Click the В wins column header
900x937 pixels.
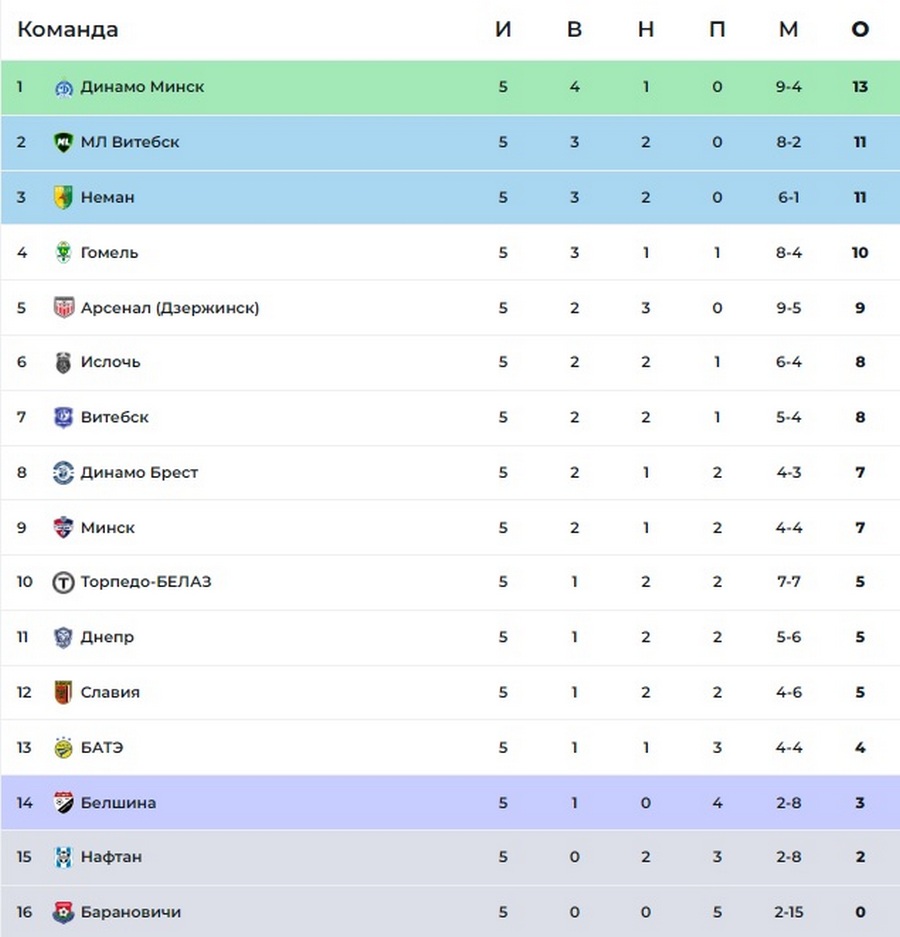(x=574, y=29)
